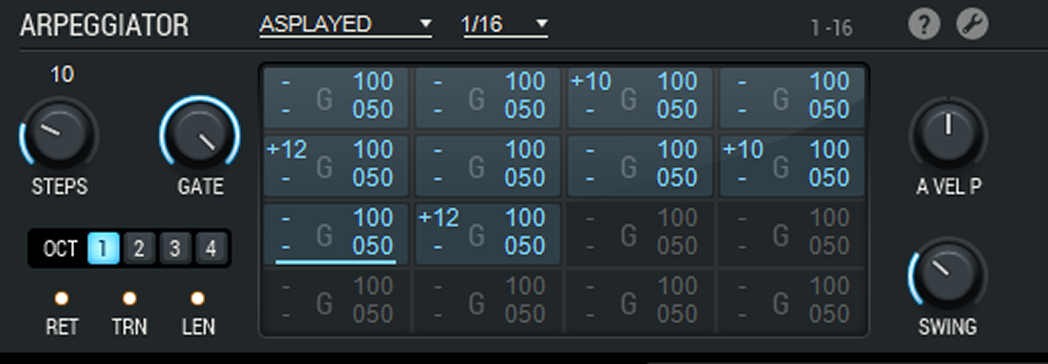The image size is (1048, 364).
Task: Click velocity 100 in step 4
Action: (x=829, y=82)
